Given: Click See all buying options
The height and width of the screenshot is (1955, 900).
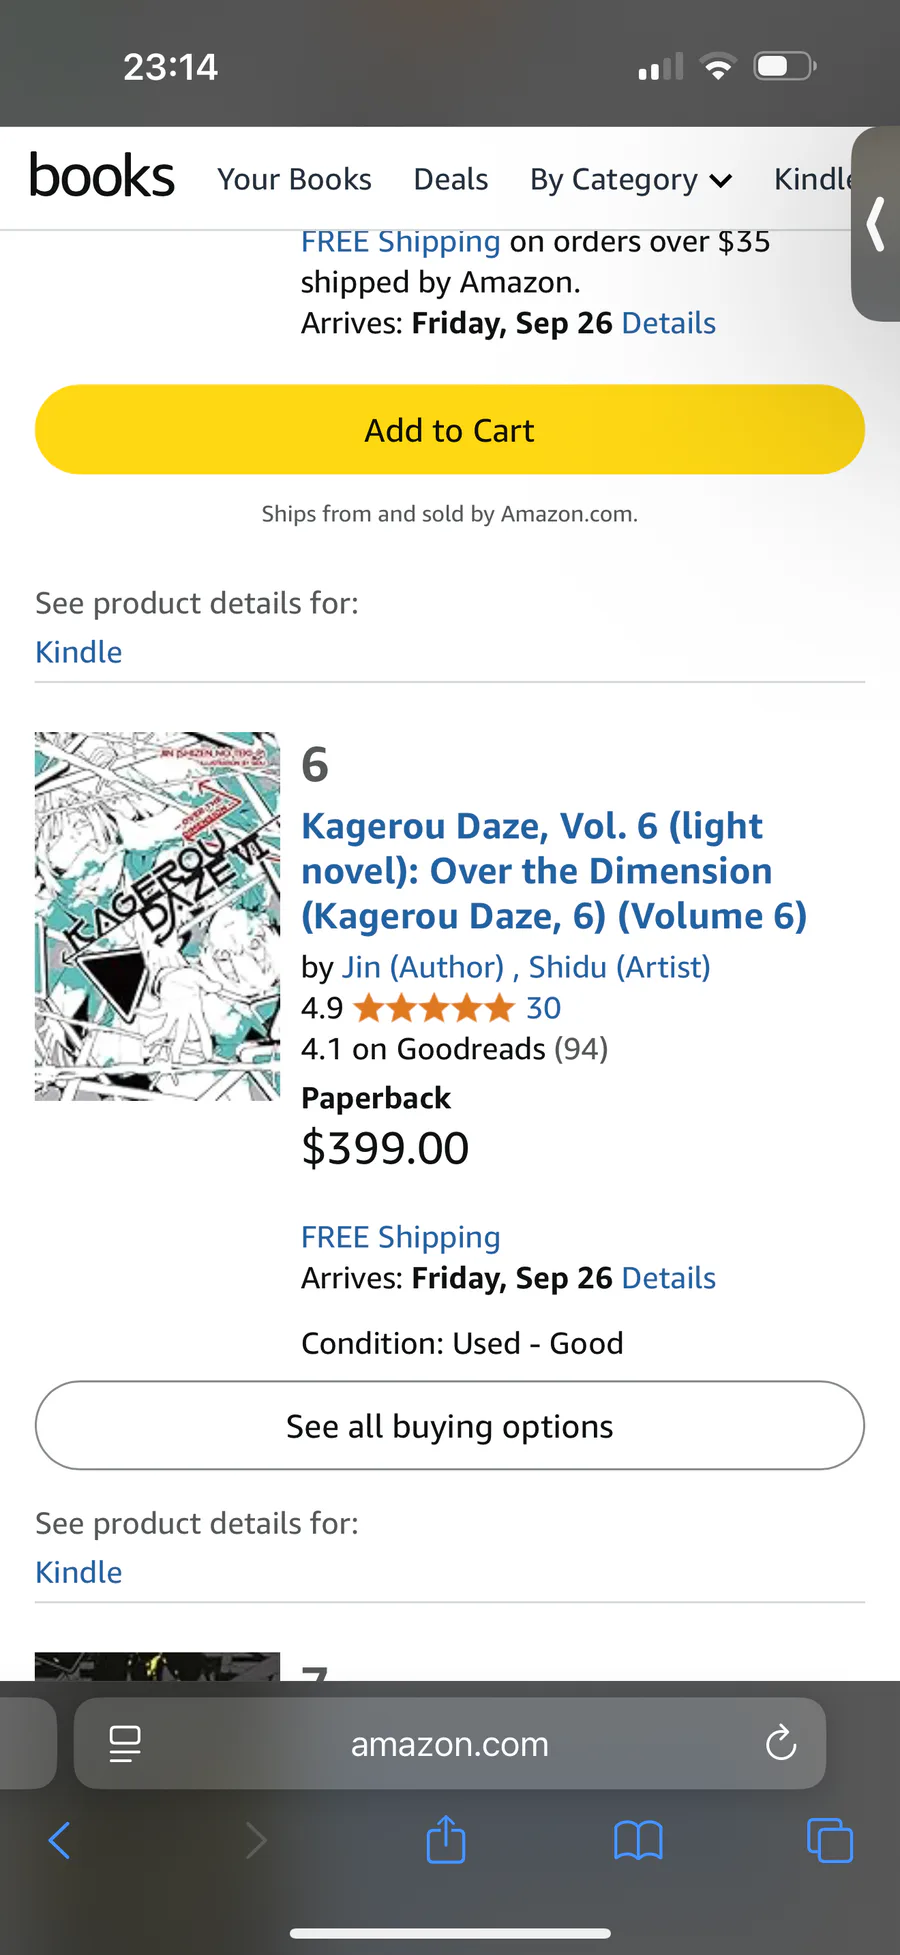Looking at the screenshot, I should [450, 1426].
